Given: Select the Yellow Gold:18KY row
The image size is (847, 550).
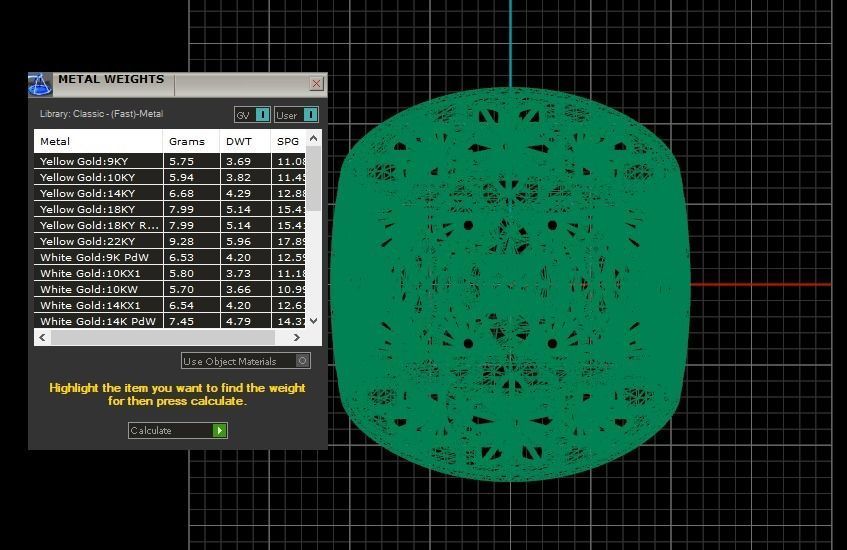Looking at the screenshot, I should 170,209.
